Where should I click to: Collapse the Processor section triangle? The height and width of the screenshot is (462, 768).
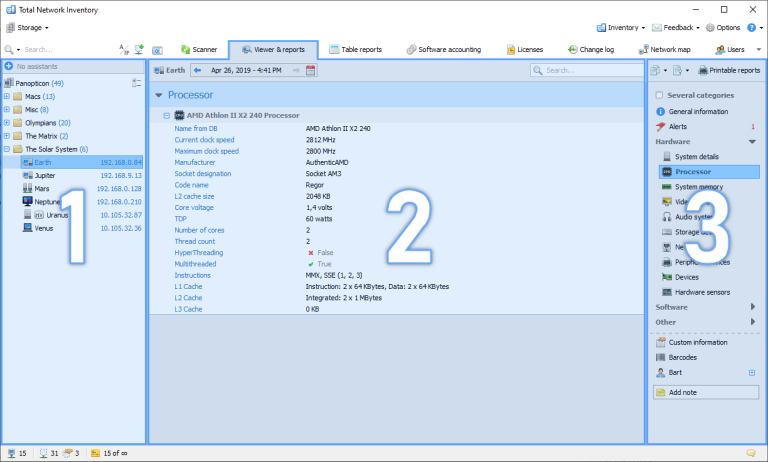[159, 95]
